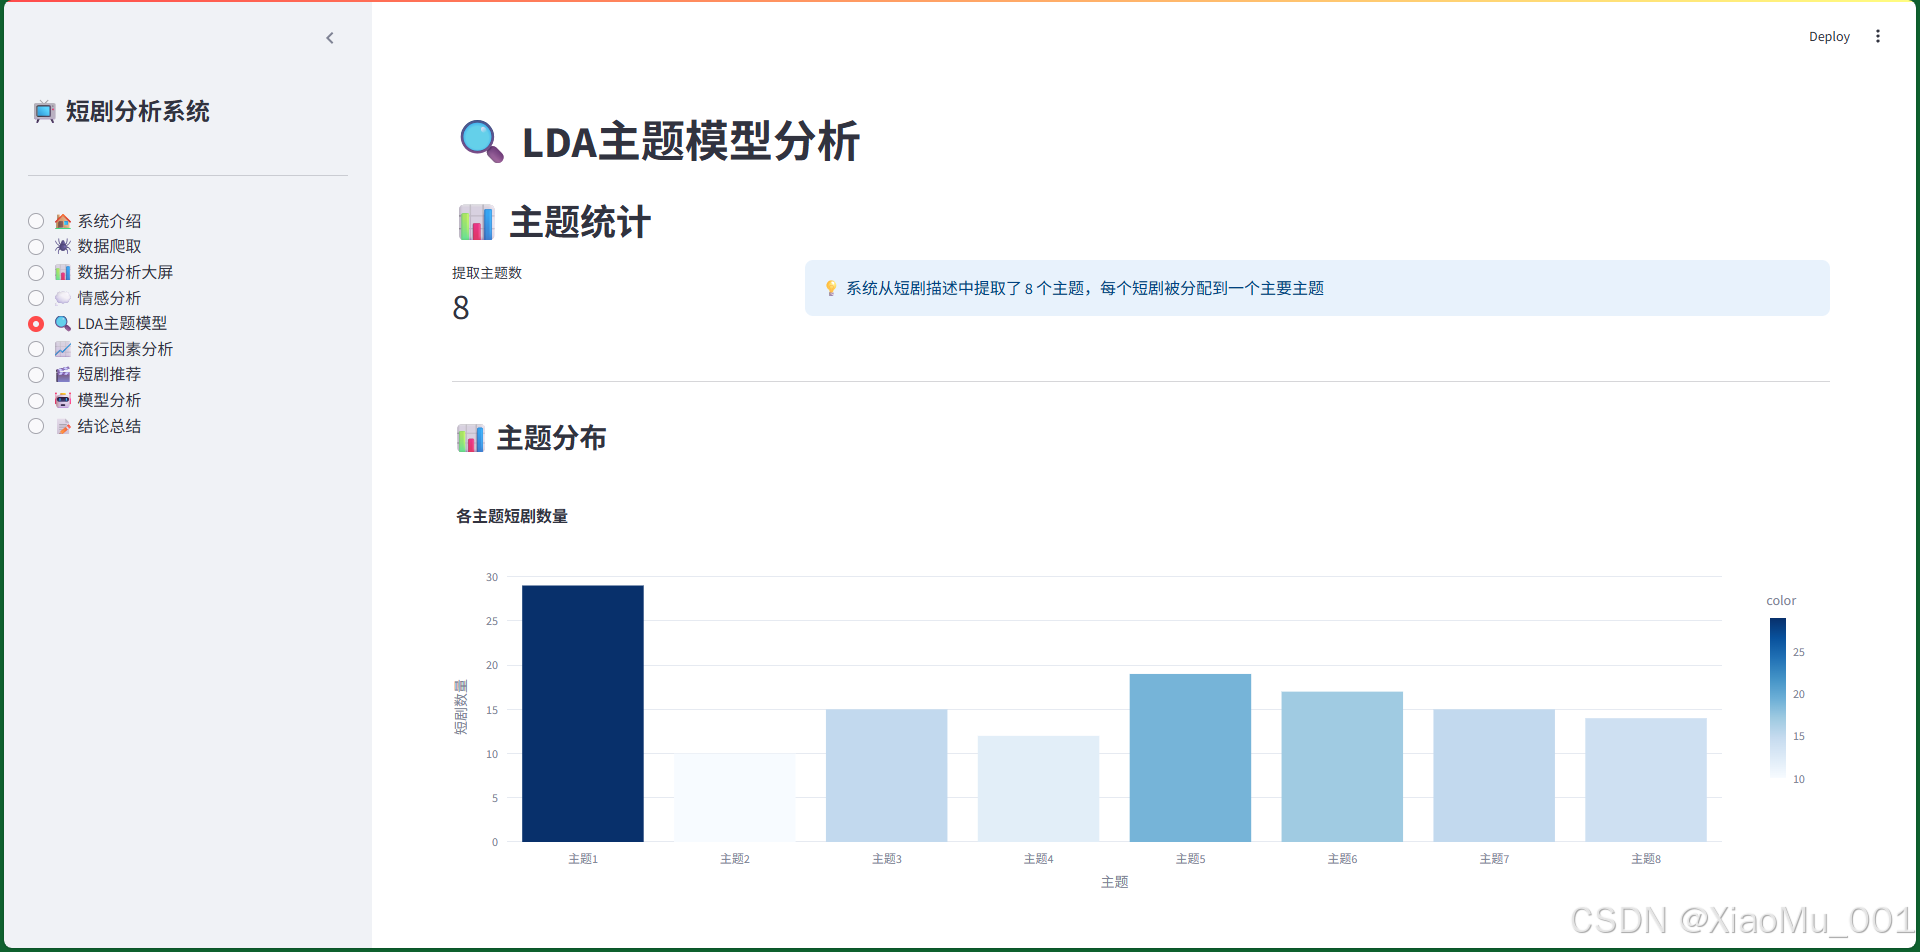Select 模型分析 in the sidebar
The image size is (1920, 952).
pyautogui.click(x=36, y=400)
